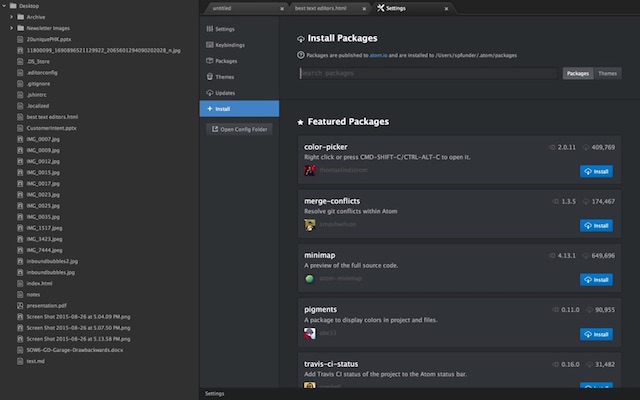
Task: Select IMG_1517.jpeg
Action: tap(44, 228)
